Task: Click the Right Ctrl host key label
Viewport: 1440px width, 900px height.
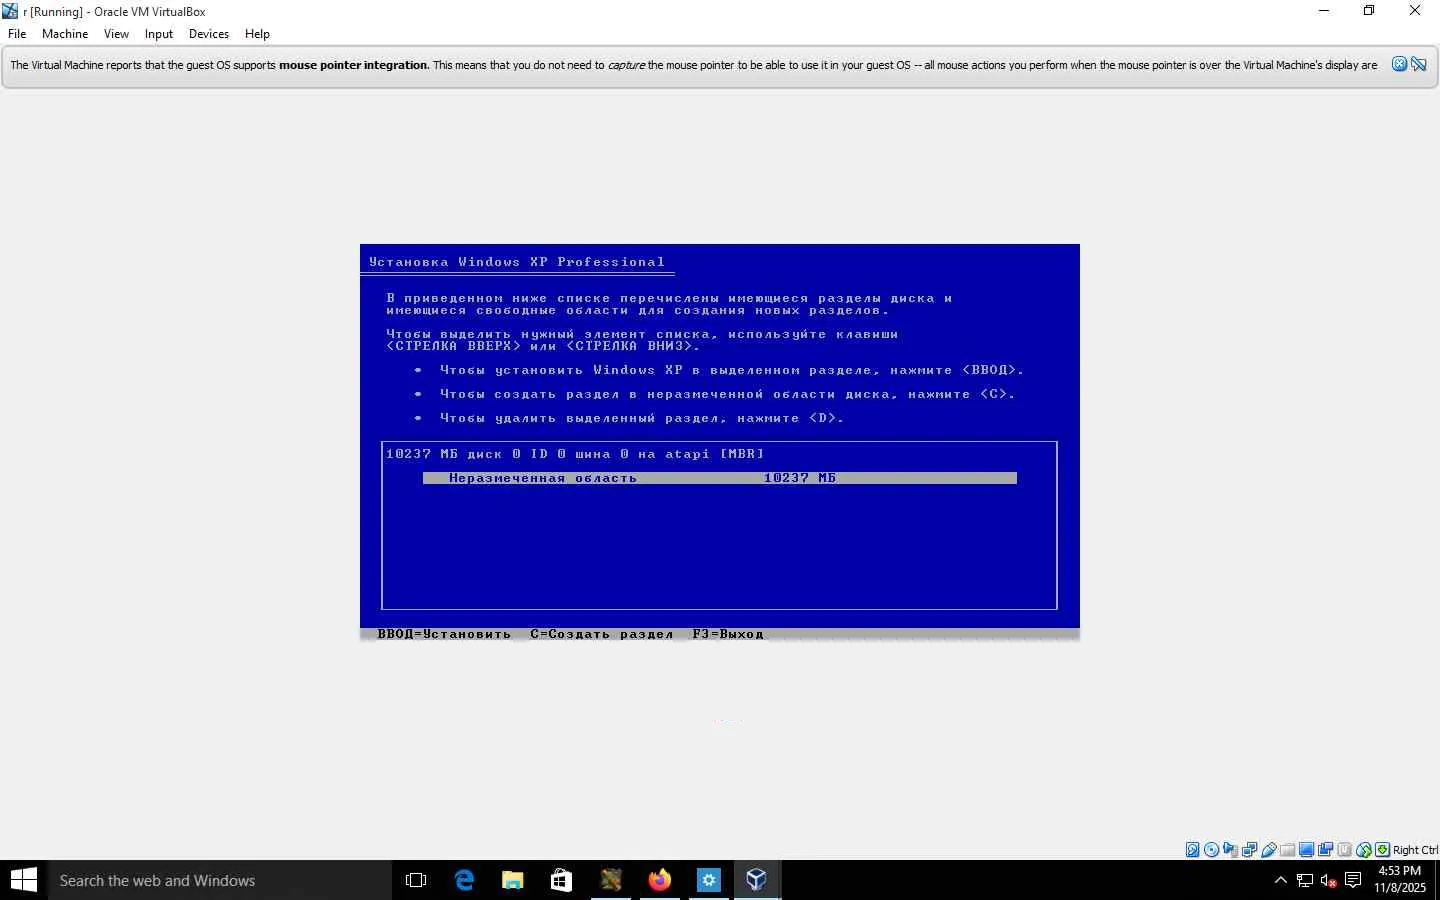Action: [x=1415, y=850]
